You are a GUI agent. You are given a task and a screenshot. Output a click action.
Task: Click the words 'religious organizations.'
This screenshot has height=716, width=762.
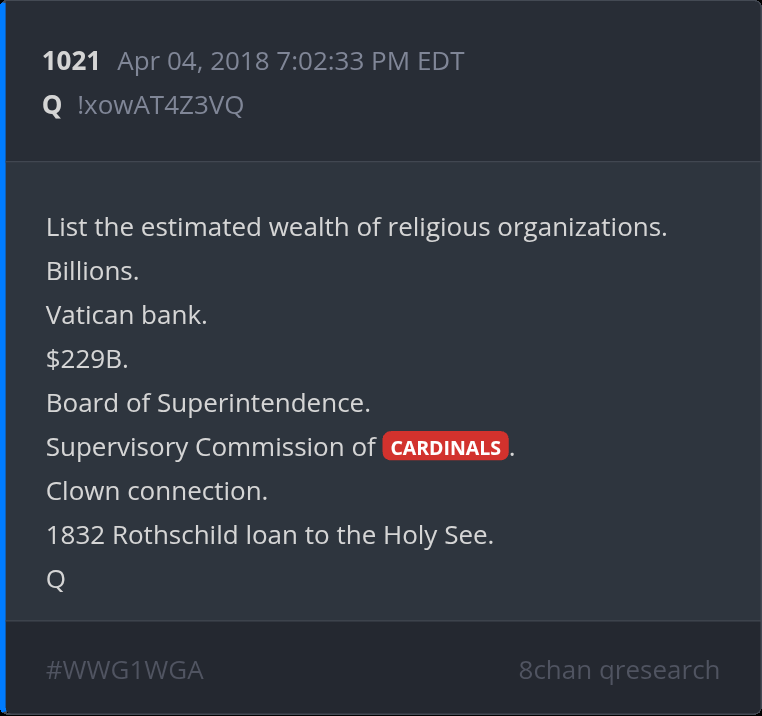(527, 227)
